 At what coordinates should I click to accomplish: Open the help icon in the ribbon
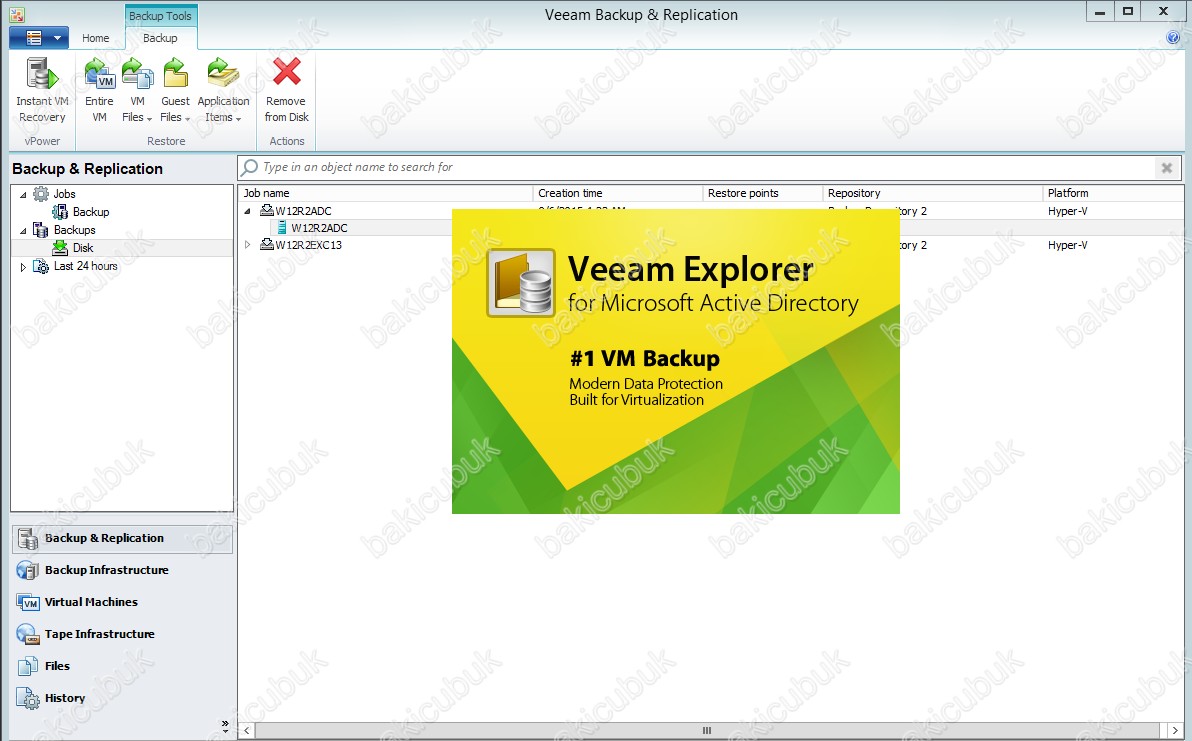click(x=1173, y=38)
